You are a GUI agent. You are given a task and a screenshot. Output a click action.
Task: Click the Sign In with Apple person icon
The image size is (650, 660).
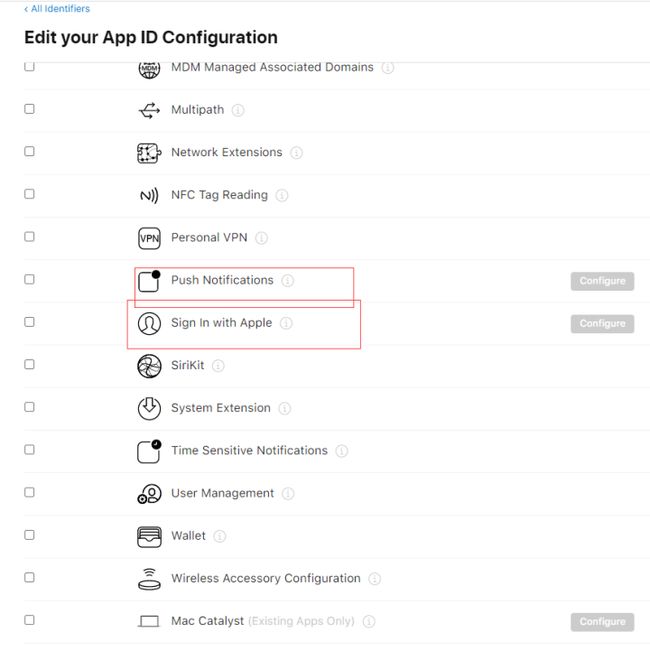point(149,323)
